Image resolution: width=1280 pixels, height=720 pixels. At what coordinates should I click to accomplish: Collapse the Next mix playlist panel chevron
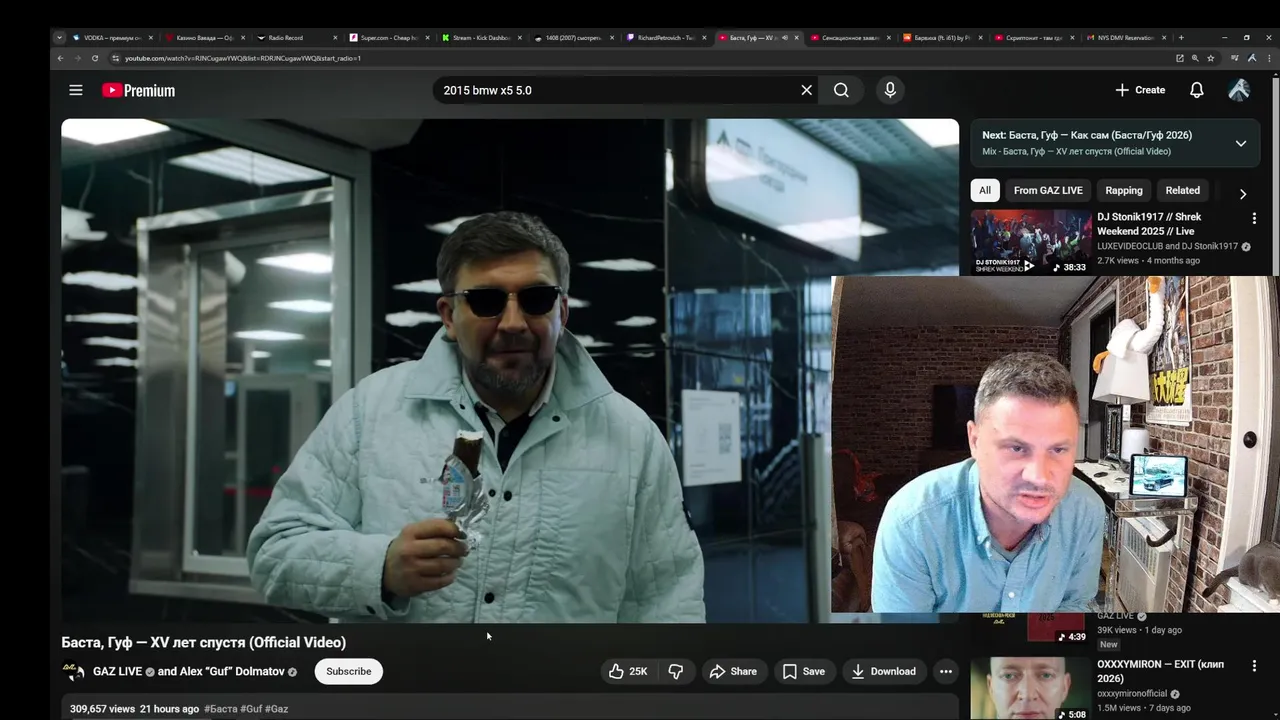(x=1240, y=143)
